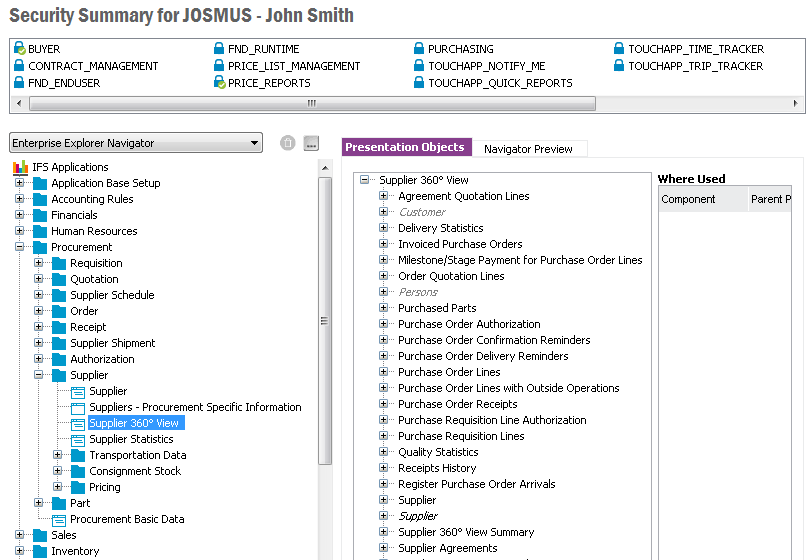Click the navigator tree scroll-up arrow
This screenshot has height=560, width=808.
[x=325, y=168]
